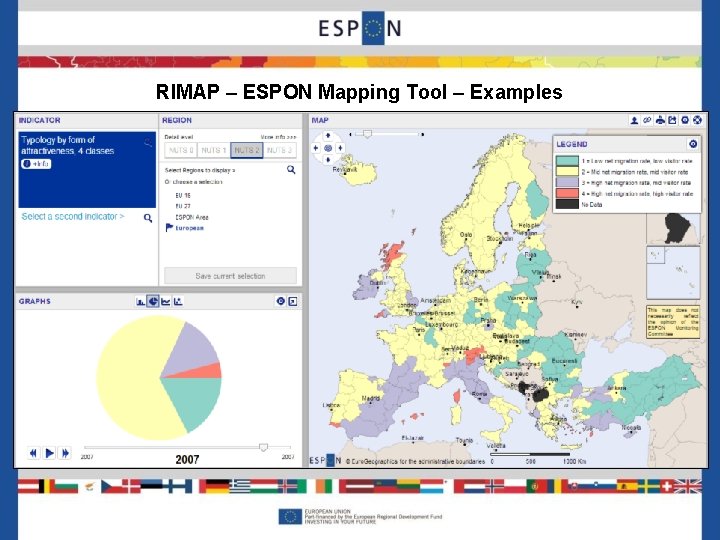
Task: Open the map settings icon in Map toolbar
Action: pyautogui.click(x=685, y=120)
